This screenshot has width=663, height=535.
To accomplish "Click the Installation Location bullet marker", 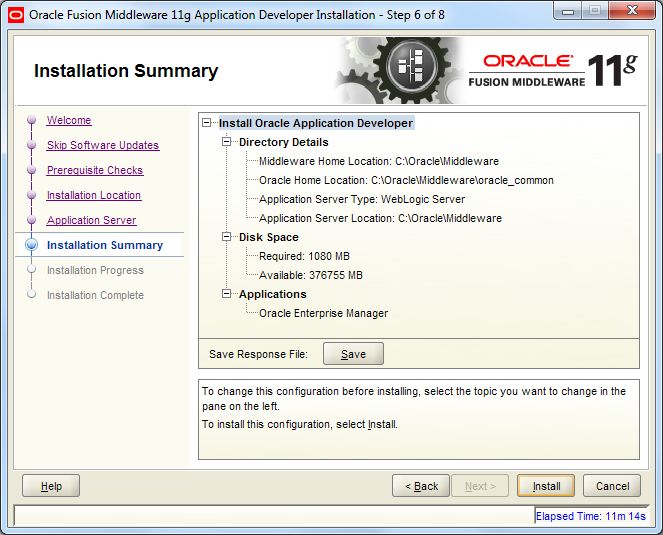I will coord(31,195).
